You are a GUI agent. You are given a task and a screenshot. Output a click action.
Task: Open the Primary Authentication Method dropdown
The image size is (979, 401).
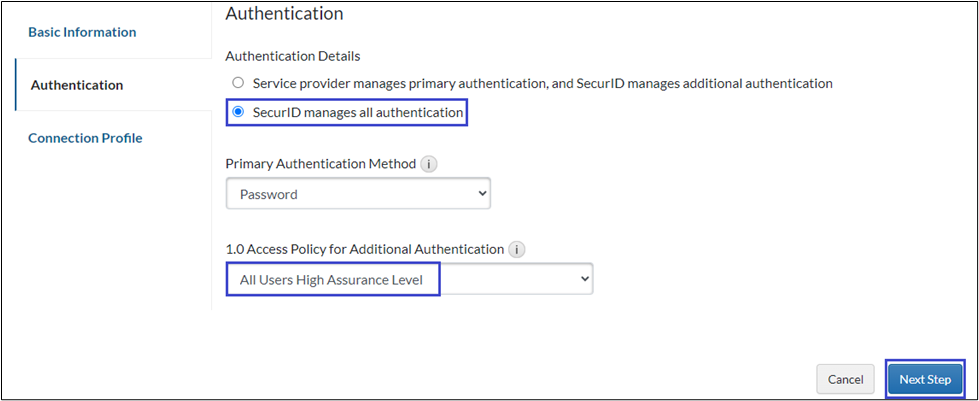(x=358, y=194)
